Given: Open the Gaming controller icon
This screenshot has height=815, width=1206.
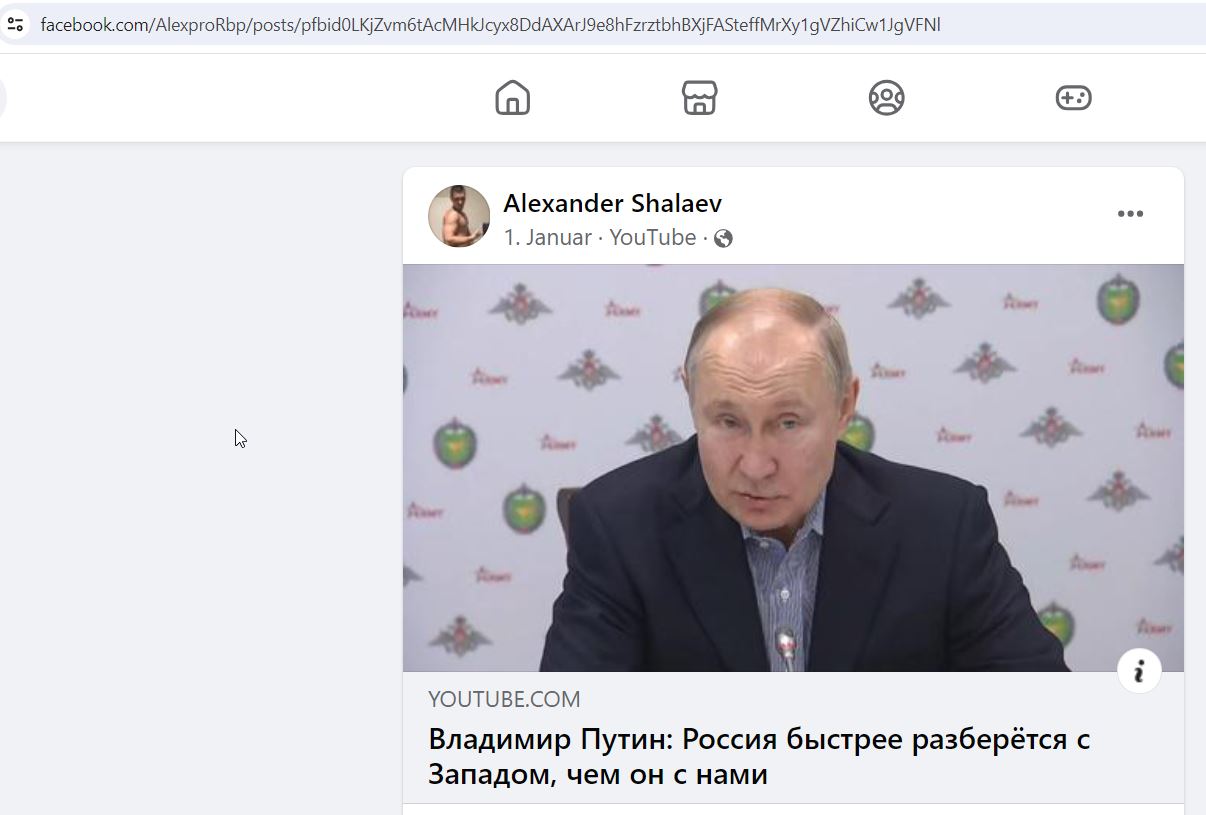Looking at the screenshot, I should 1073,98.
